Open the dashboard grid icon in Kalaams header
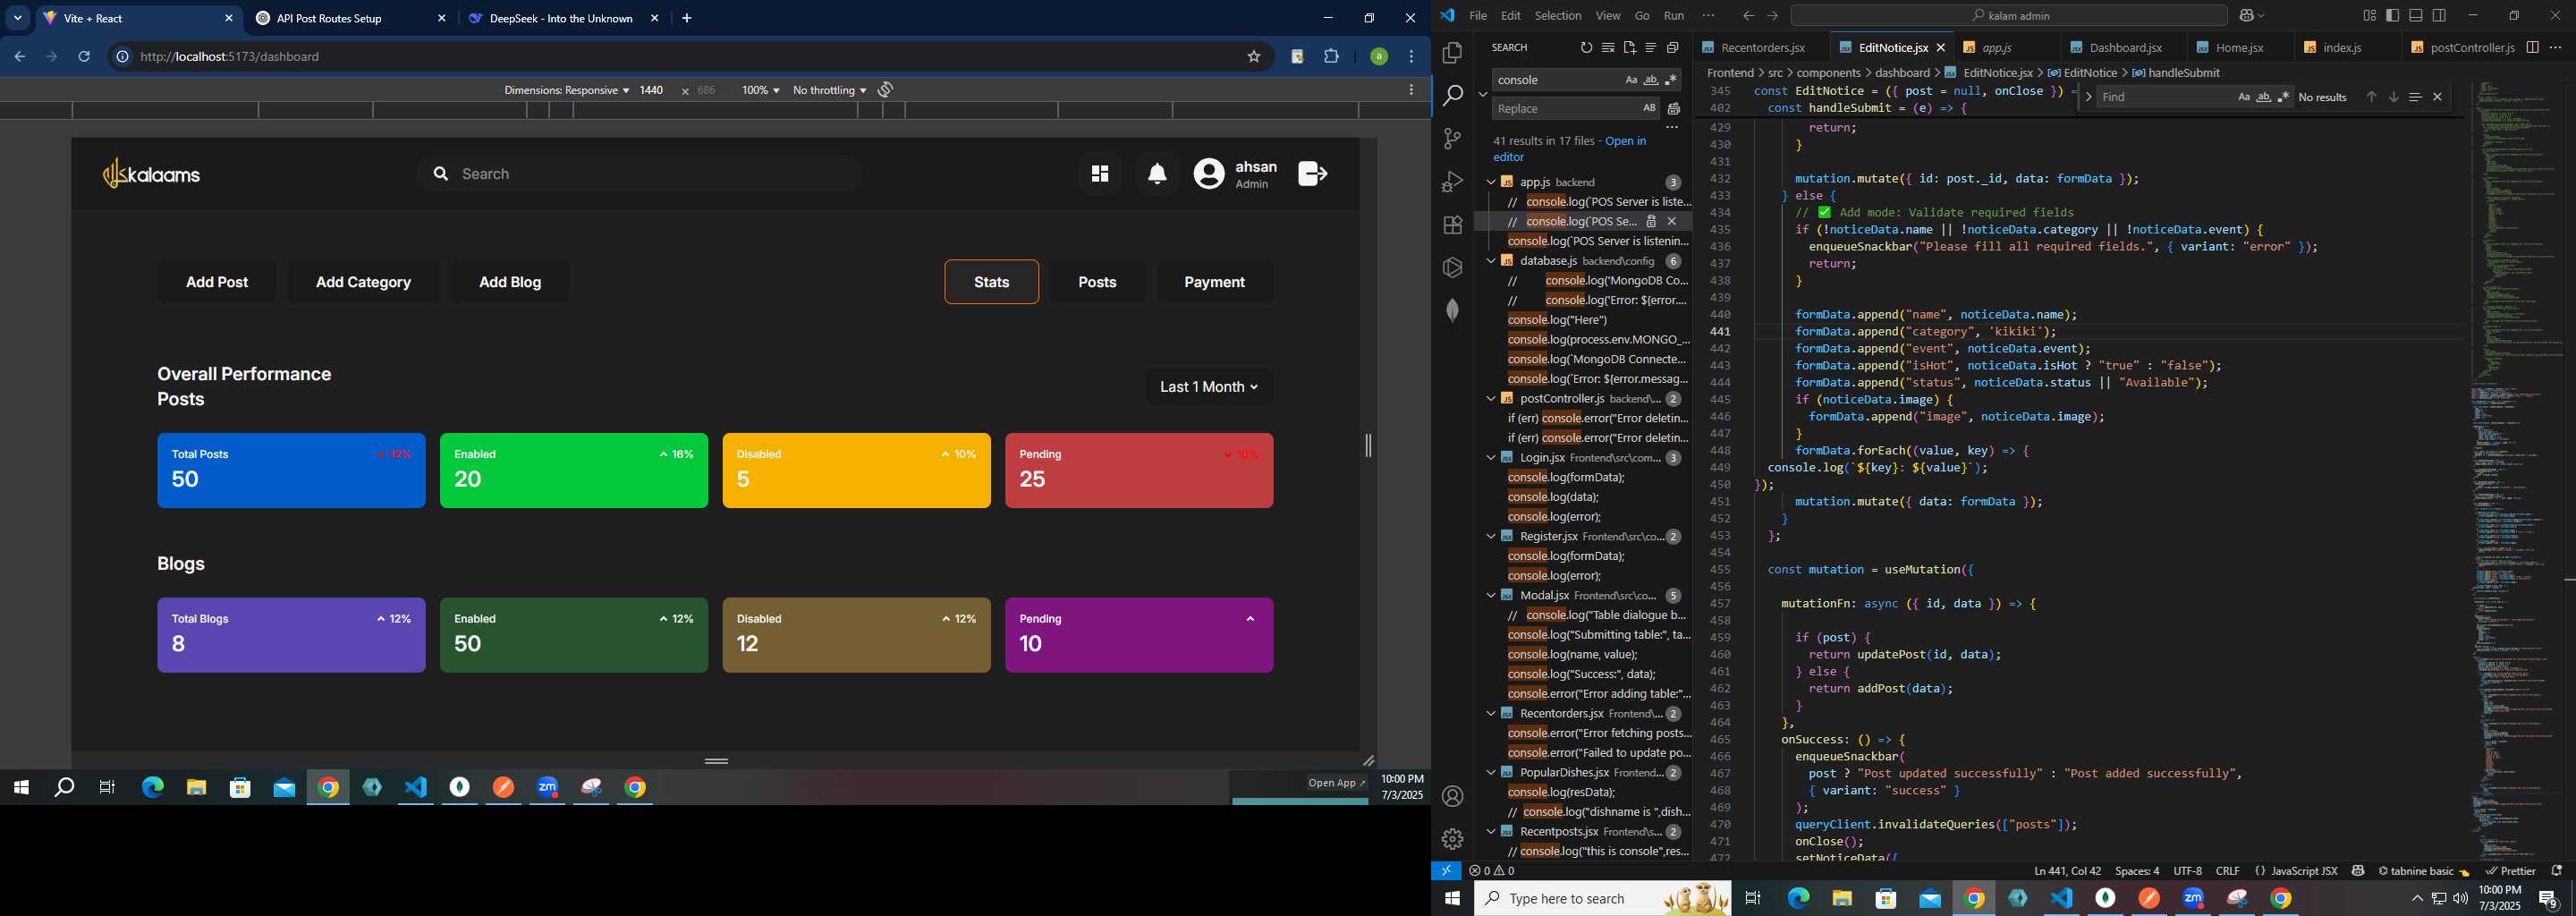2576x916 pixels. [x=1100, y=174]
